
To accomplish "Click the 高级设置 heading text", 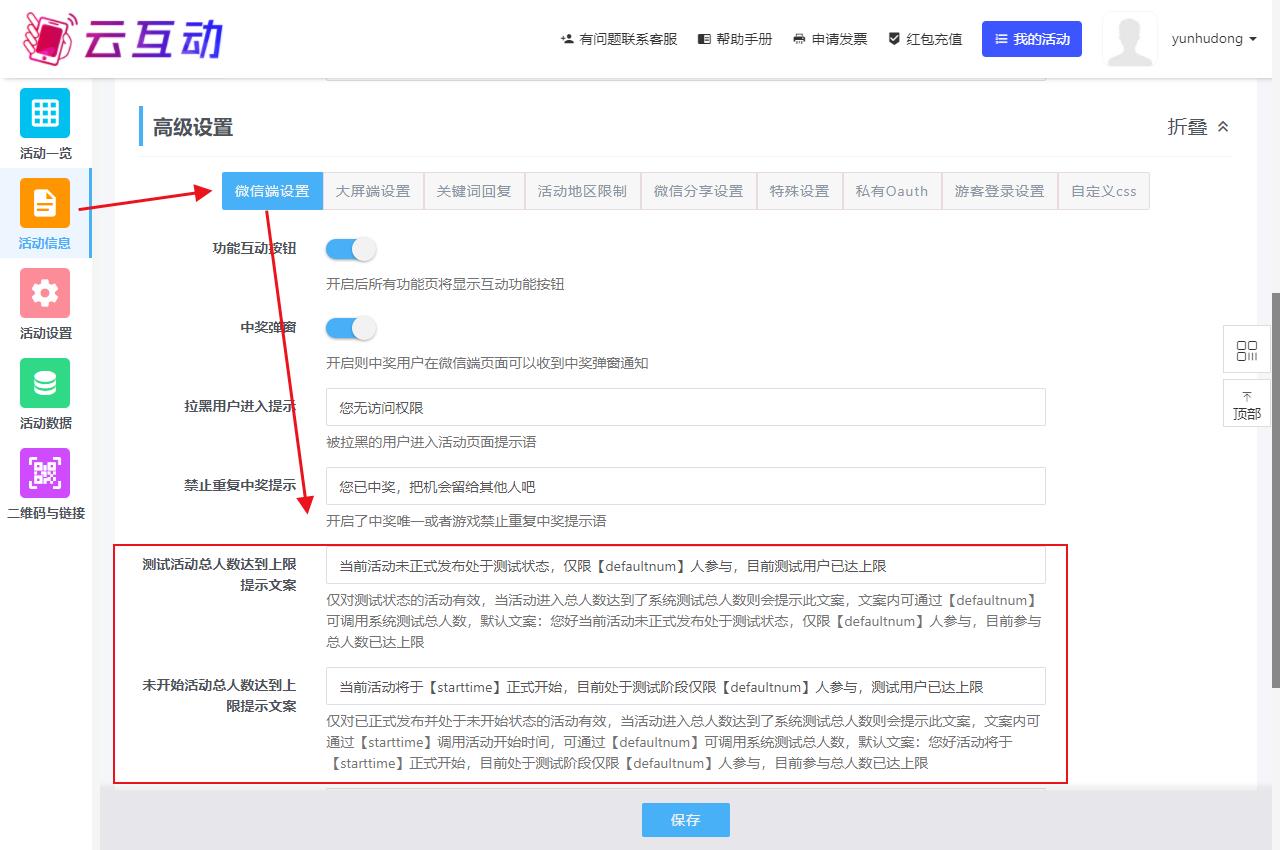I will coord(193,127).
